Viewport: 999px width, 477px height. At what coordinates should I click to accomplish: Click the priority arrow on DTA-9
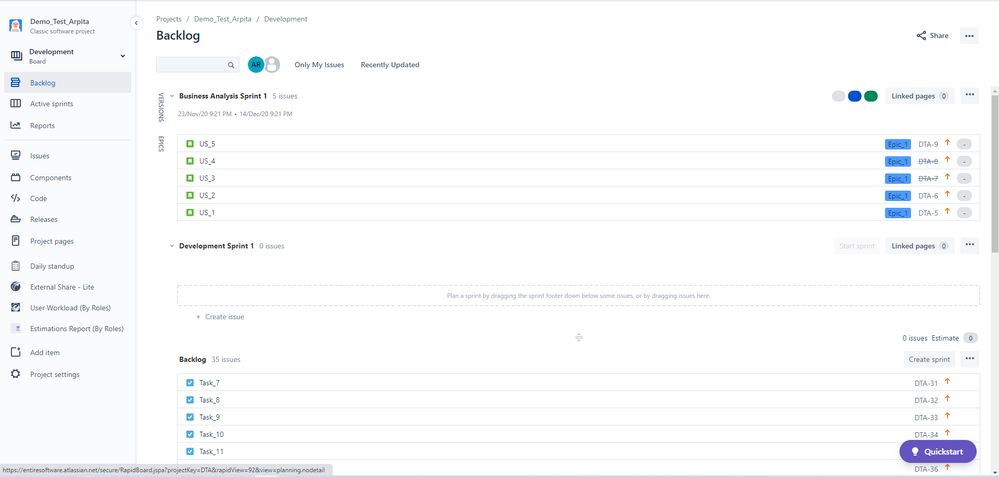tap(947, 143)
